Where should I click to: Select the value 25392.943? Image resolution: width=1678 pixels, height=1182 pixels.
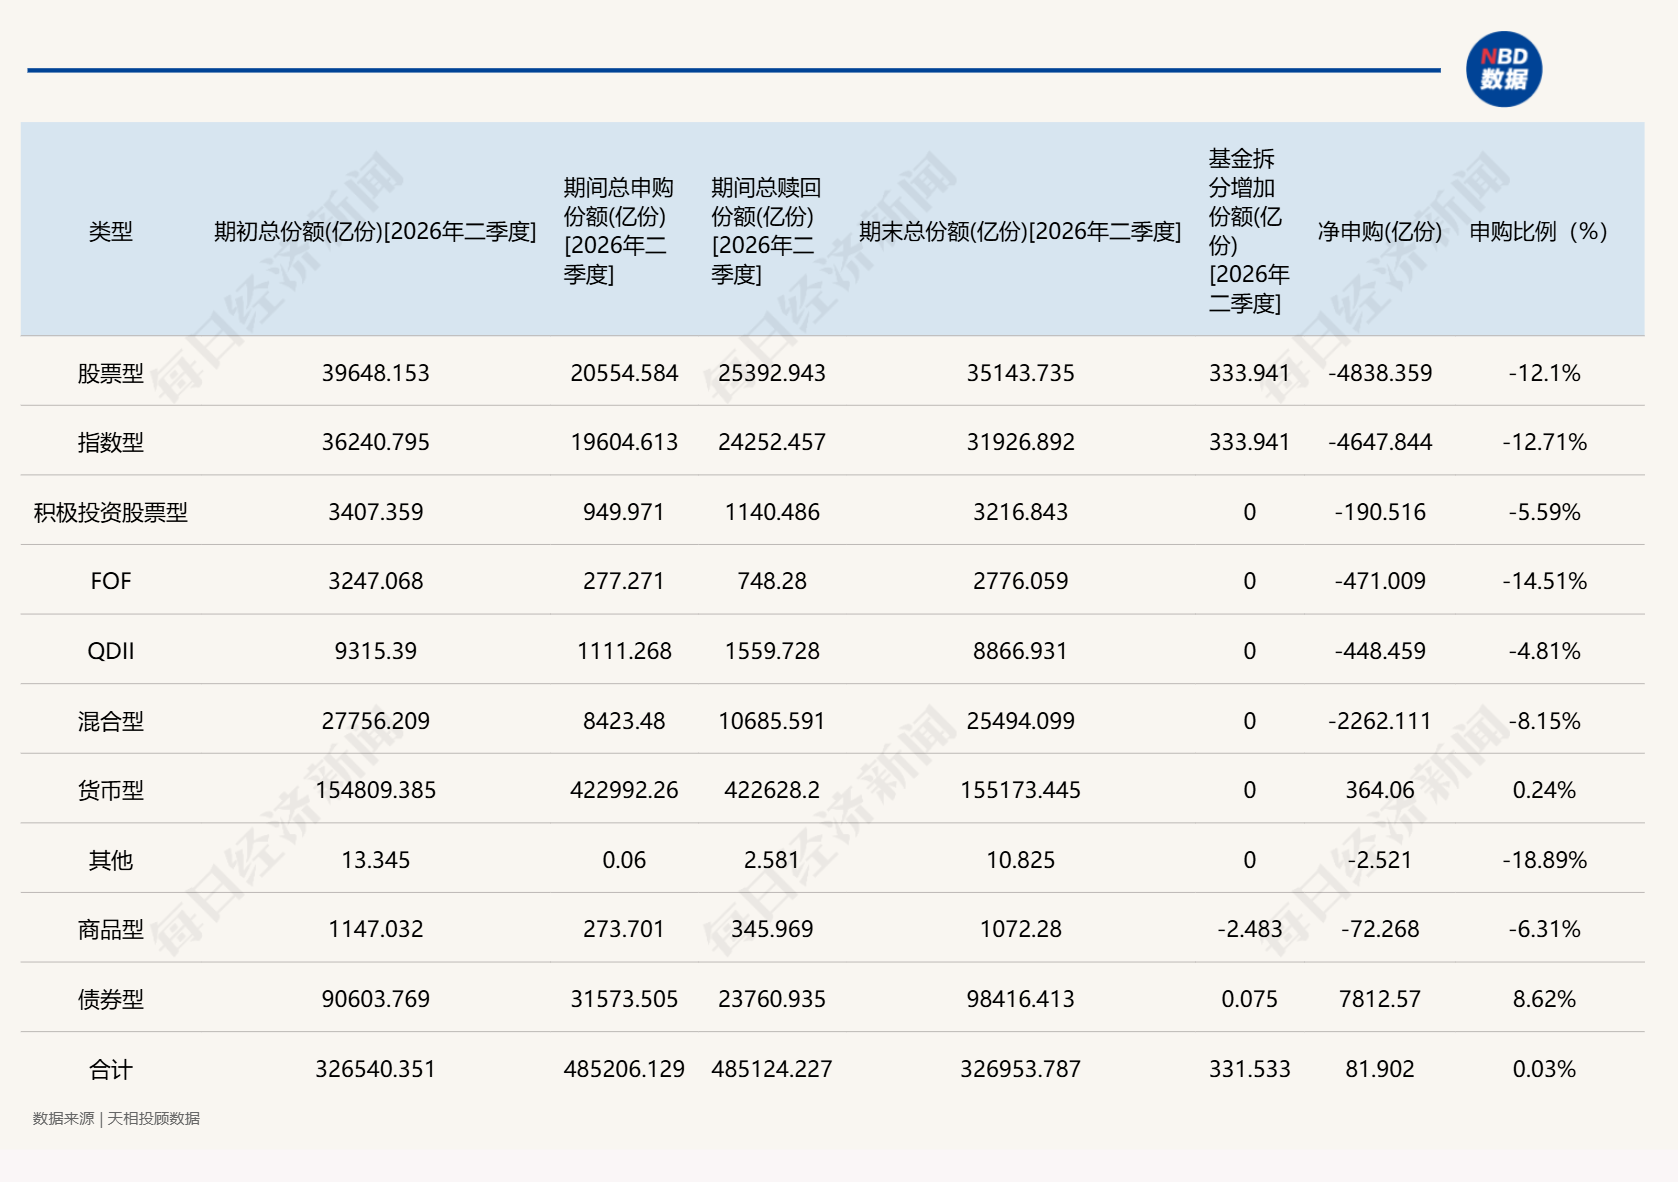772,373
